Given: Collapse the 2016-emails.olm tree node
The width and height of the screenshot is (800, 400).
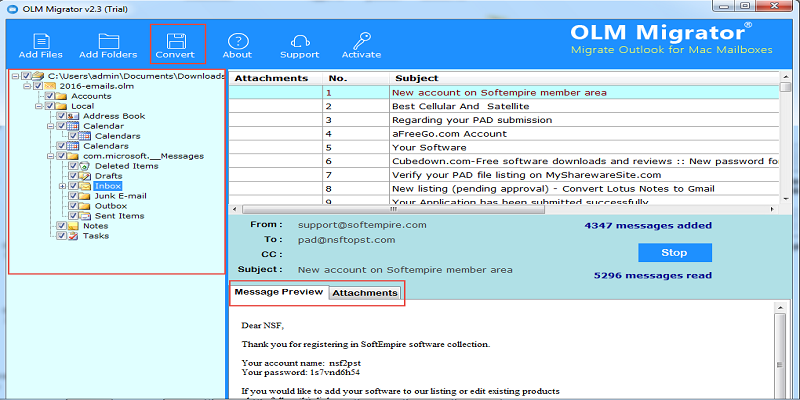Looking at the screenshot, I should (27, 86).
